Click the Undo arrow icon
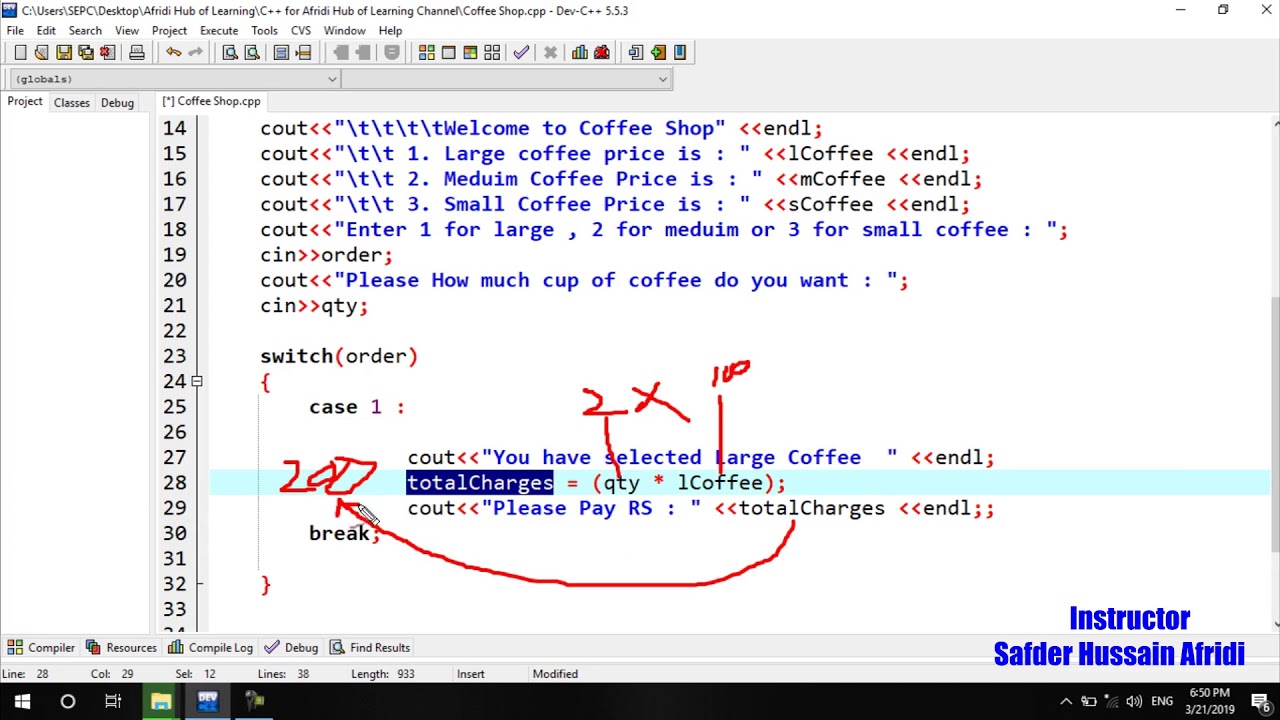Viewport: 1280px width, 720px height. 173,52
